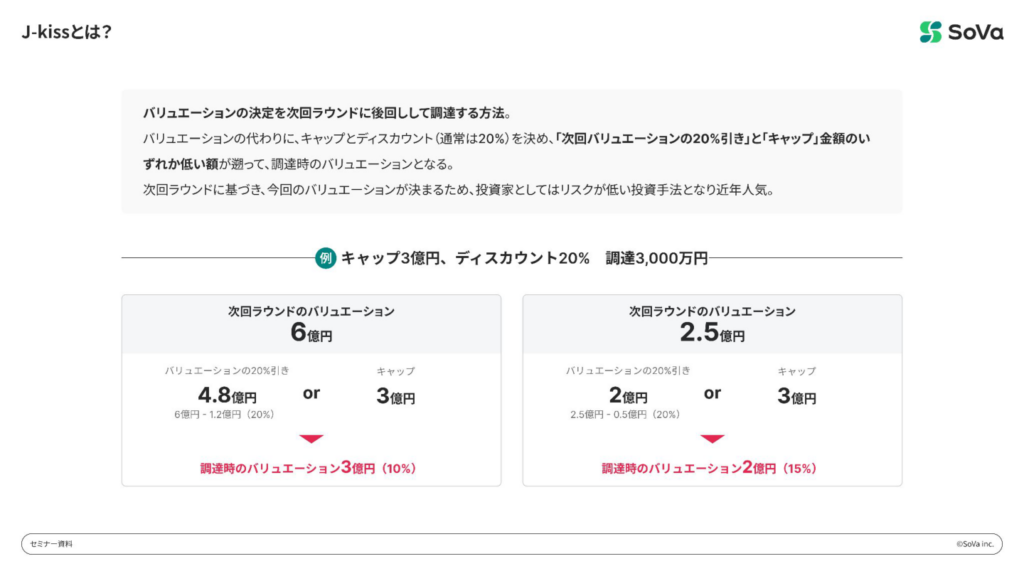Click the 6億円 - 1.2億円（20%） calculation note
Screen dimensions: 1024x576
[x=227, y=414]
